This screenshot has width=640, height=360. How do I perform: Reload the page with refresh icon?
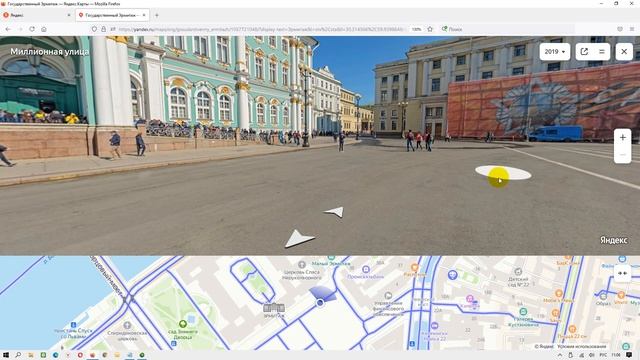pyautogui.click(x=32, y=29)
